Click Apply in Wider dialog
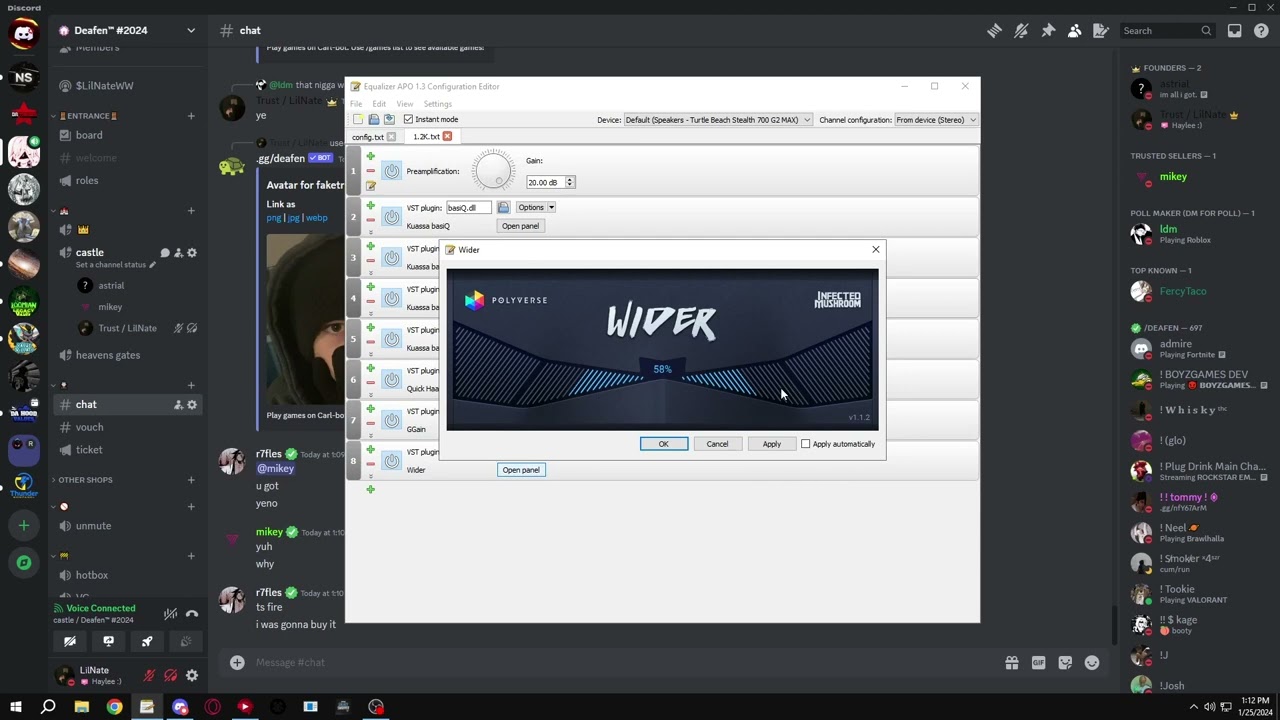The width and height of the screenshot is (1280, 720). 772,444
